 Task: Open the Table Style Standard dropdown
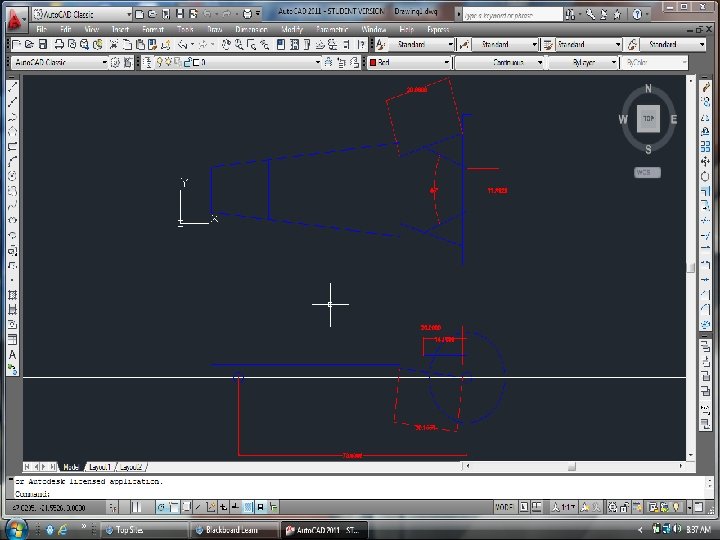click(x=589, y=45)
